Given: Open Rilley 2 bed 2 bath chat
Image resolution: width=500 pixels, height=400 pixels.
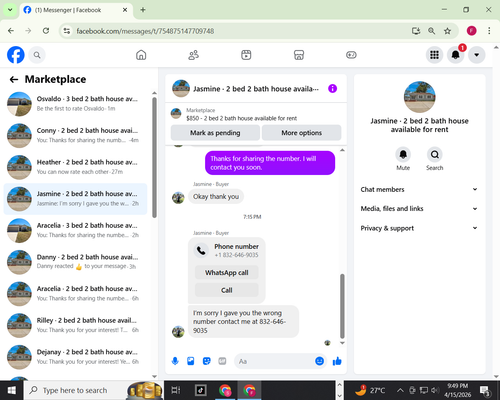Looking at the screenshot, I should pyautogui.click(x=75, y=325).
